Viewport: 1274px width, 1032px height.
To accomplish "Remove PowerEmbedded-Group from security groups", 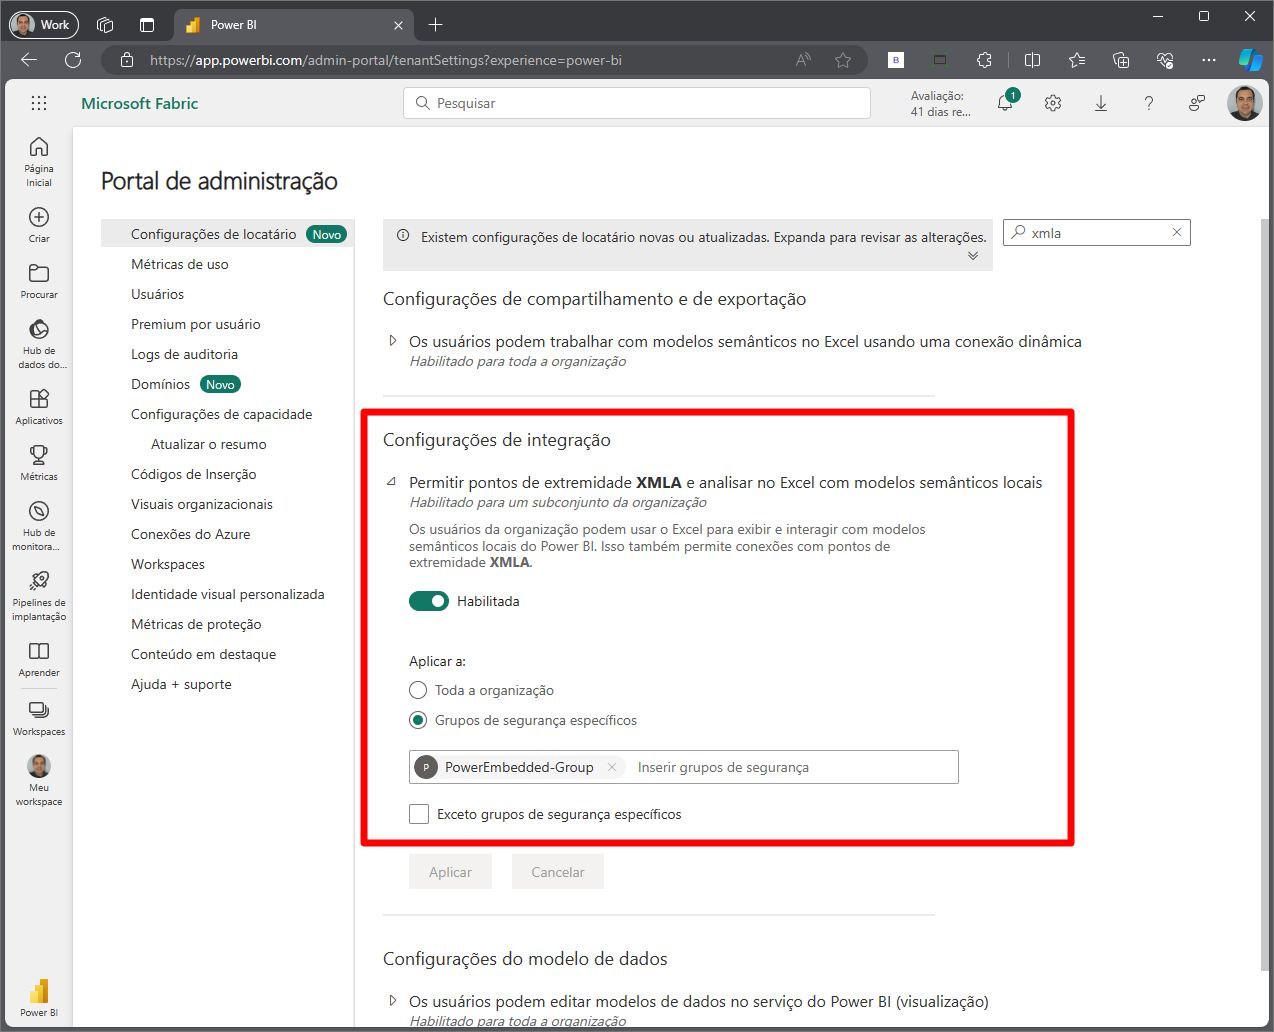I will pos(612,767).
